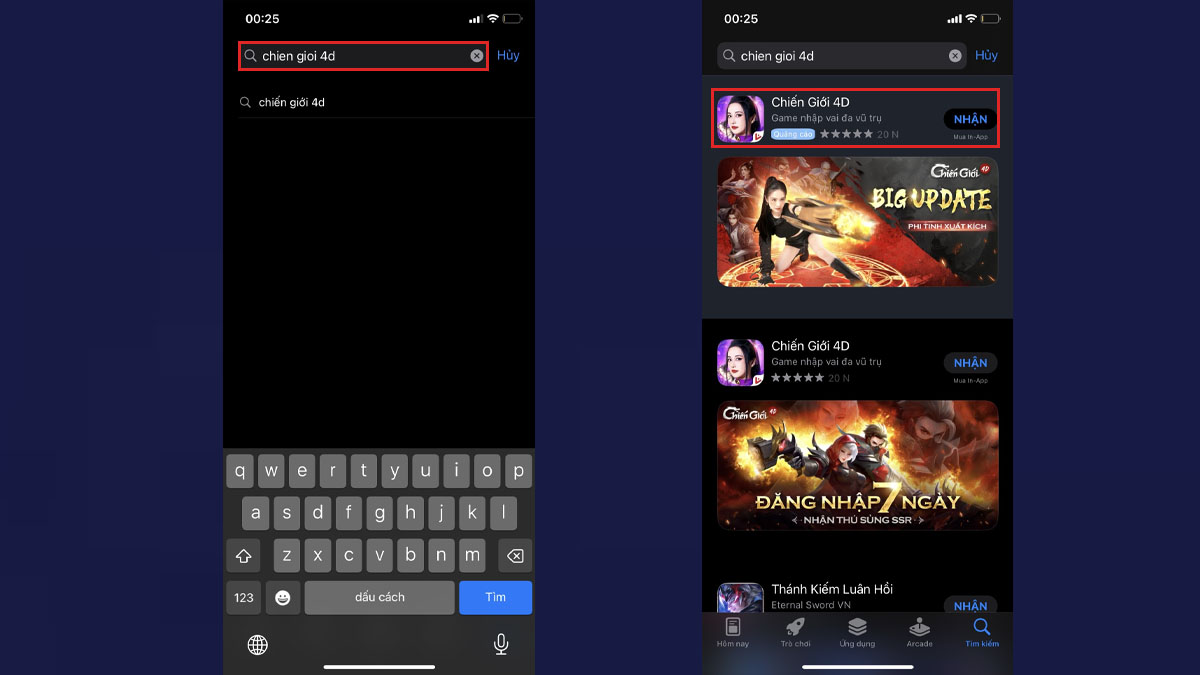Switch keyboard language with the globe icon
Viewport: 1200px width, 675px height.
tap(257, 645)
